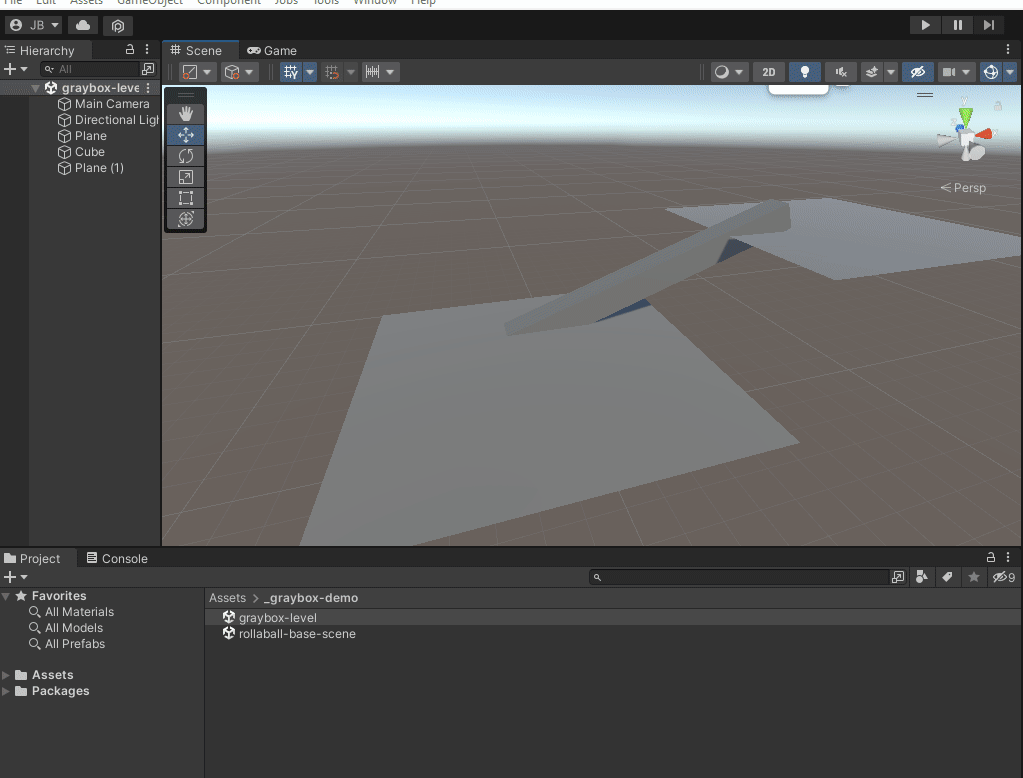This screenshot has width=1023, height=778.
Task: Click Search by Label tag icon in Project
Action: [947, 577]
